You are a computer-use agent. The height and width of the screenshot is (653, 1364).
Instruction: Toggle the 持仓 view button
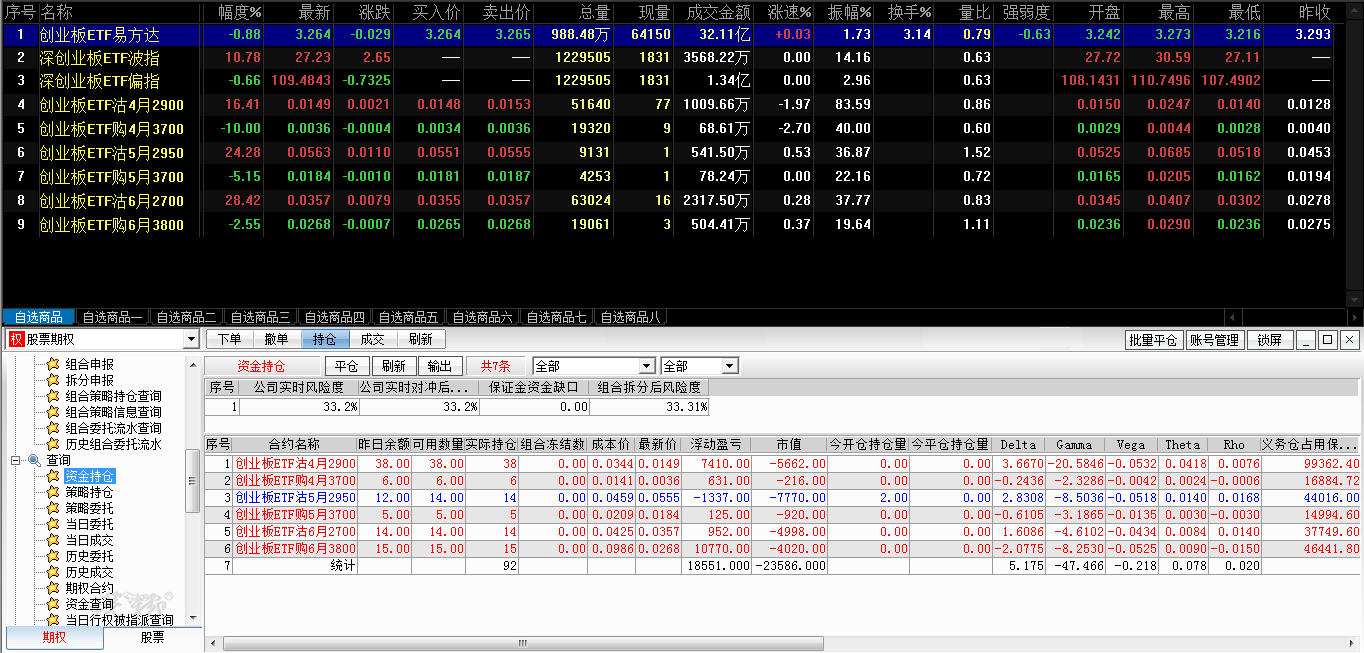[325, 340]
